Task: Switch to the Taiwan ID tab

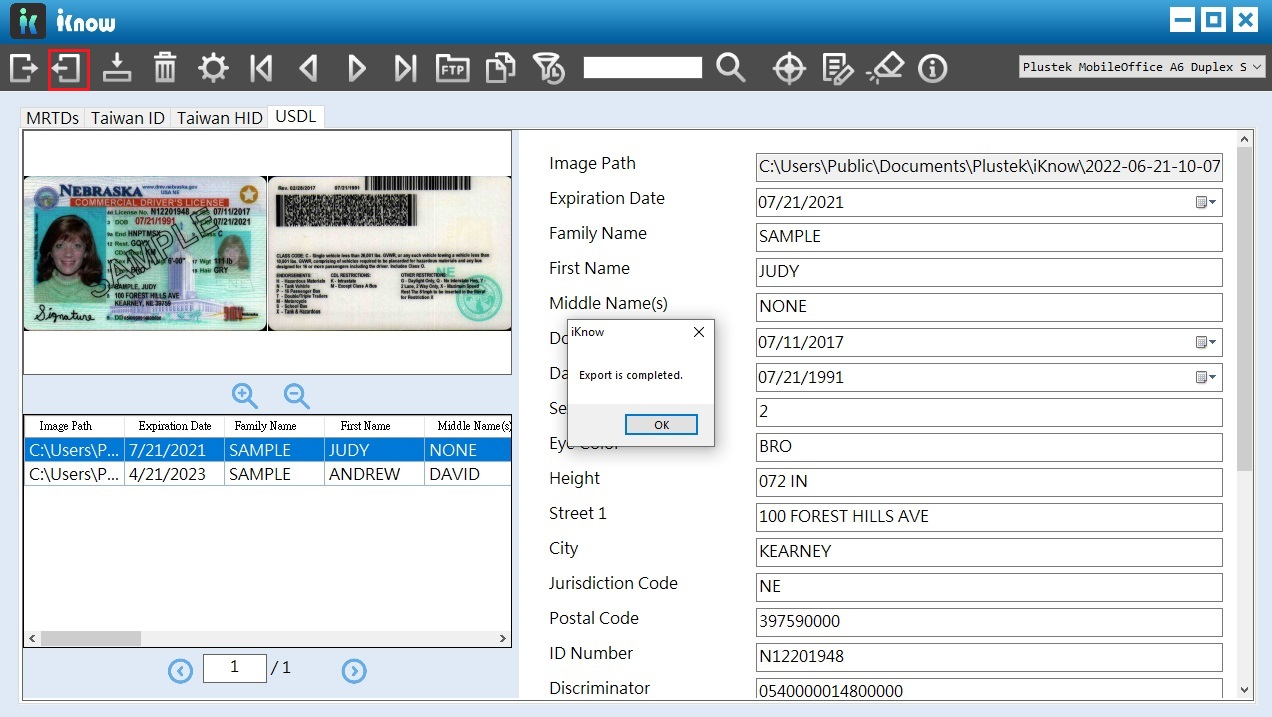Action: pyautogui.click(x=128, y=118)
